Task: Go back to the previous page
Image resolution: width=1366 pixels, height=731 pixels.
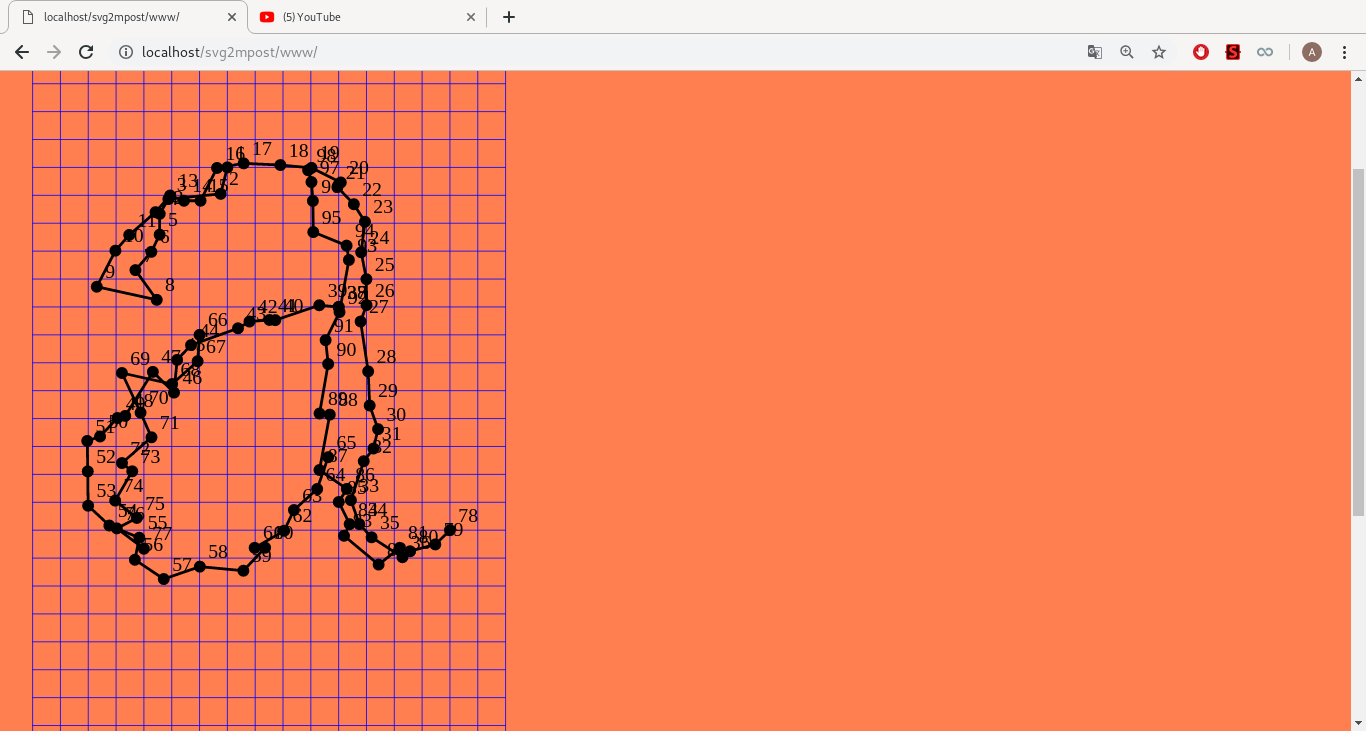Action: (x=22, y=52)
